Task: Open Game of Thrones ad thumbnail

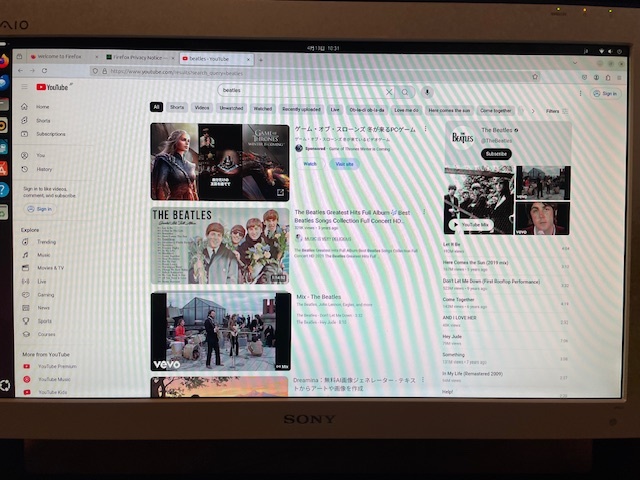Action: point(220,162)
